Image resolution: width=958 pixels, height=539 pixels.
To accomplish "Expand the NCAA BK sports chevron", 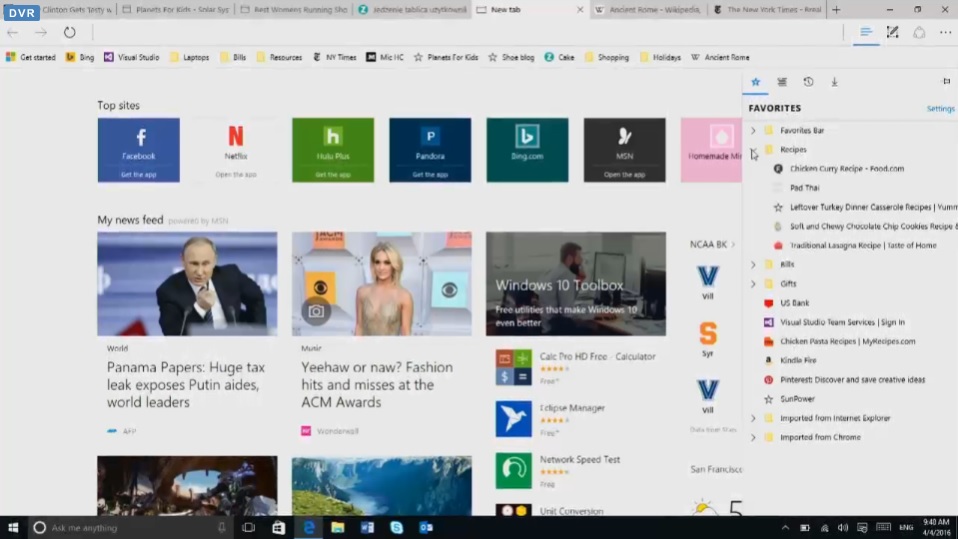I will pos(733,244).
